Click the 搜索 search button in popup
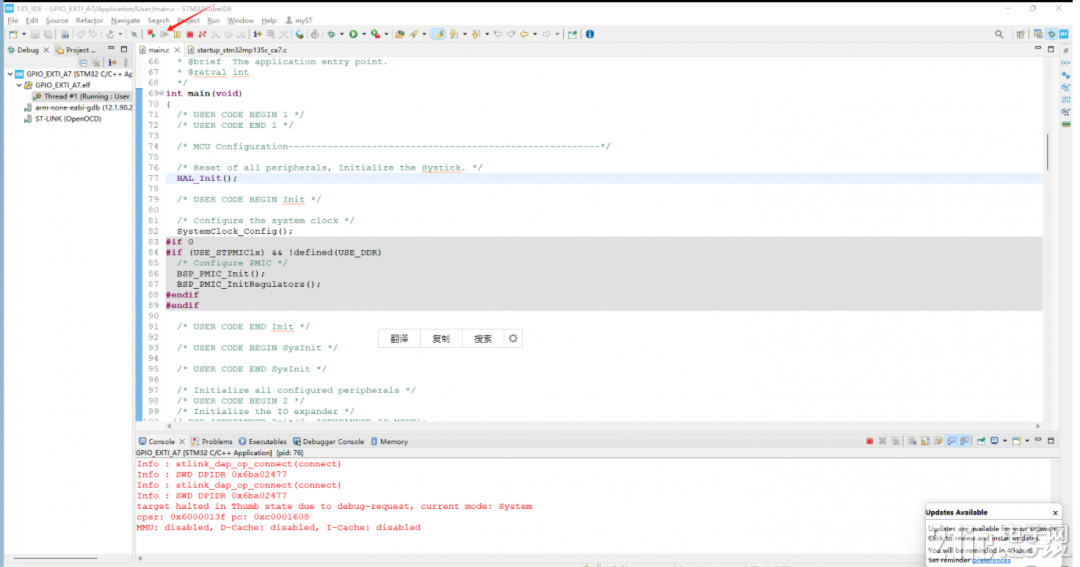This screenshot has height=567, width=1080. (x=483, y=338)
